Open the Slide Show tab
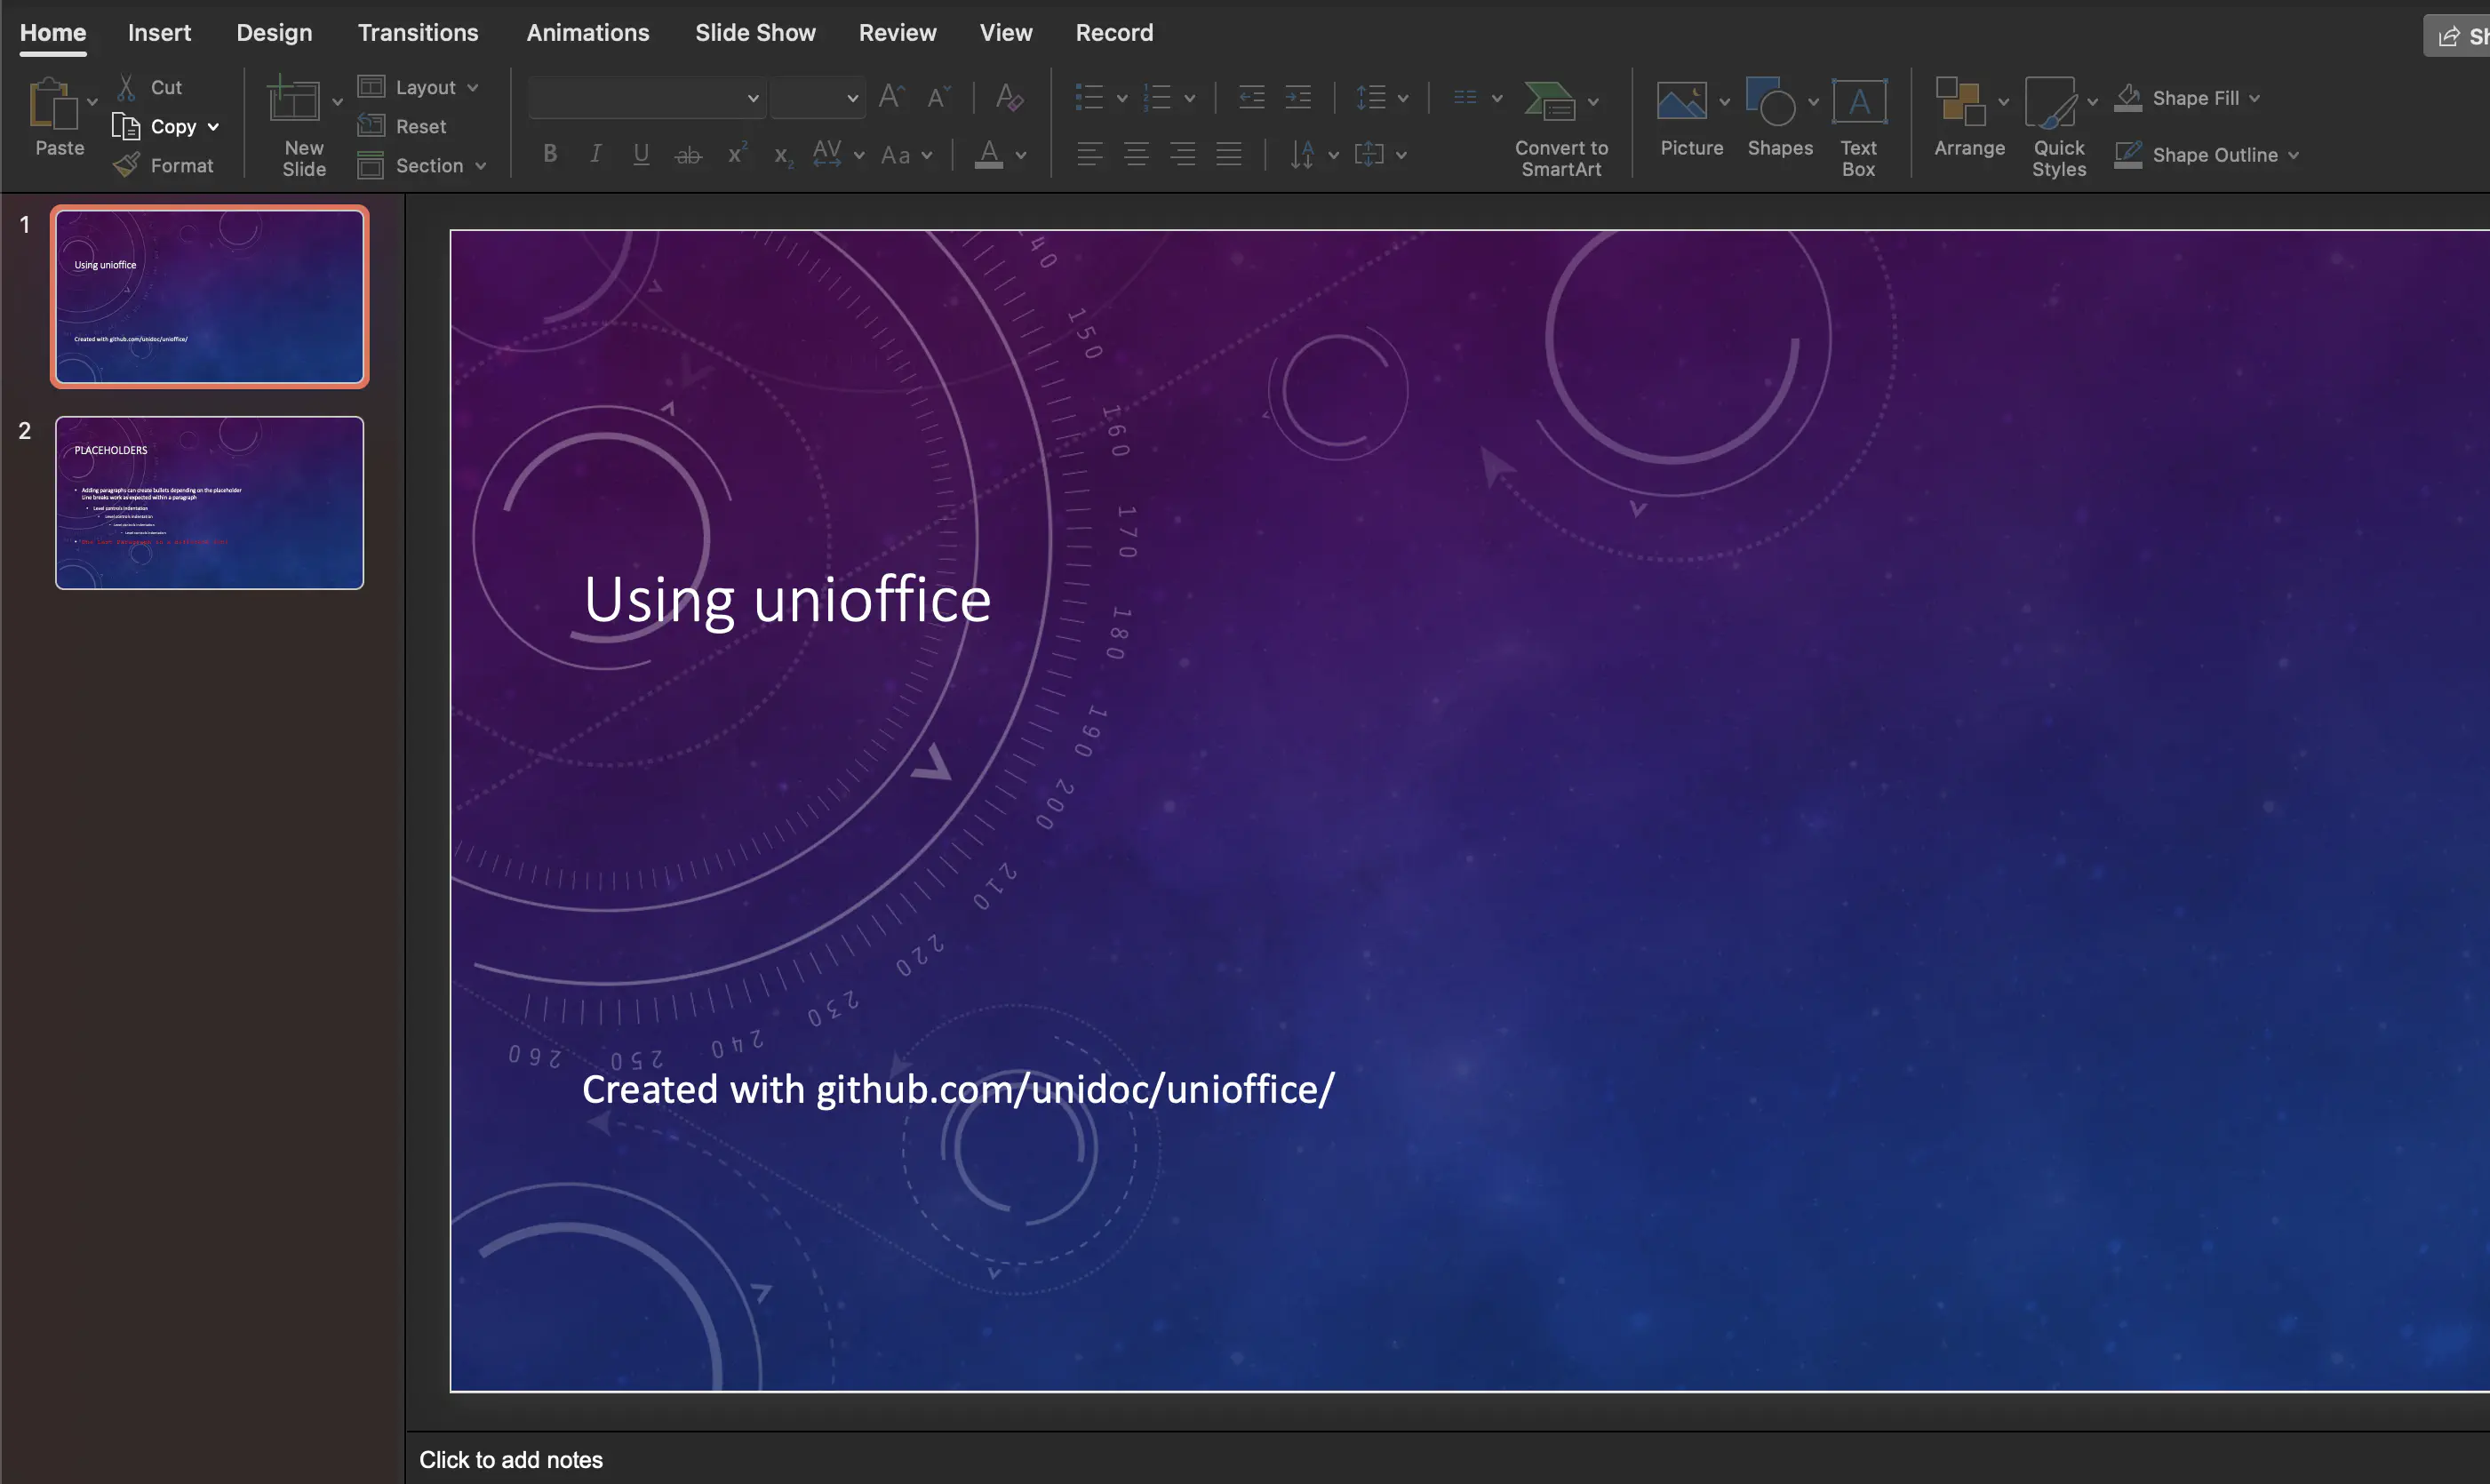This screenshot has width=2490, height=1484. click(x=755, y=33)
